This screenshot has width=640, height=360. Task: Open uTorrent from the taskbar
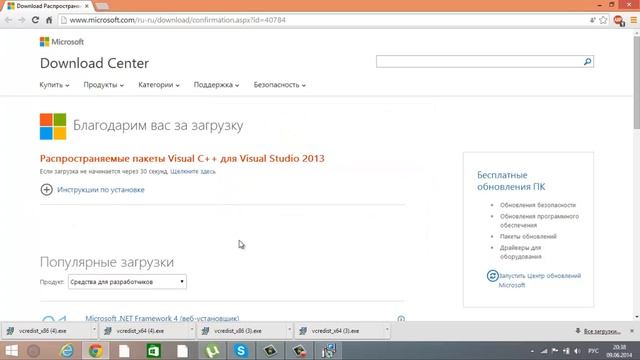[x=212, y=351]
